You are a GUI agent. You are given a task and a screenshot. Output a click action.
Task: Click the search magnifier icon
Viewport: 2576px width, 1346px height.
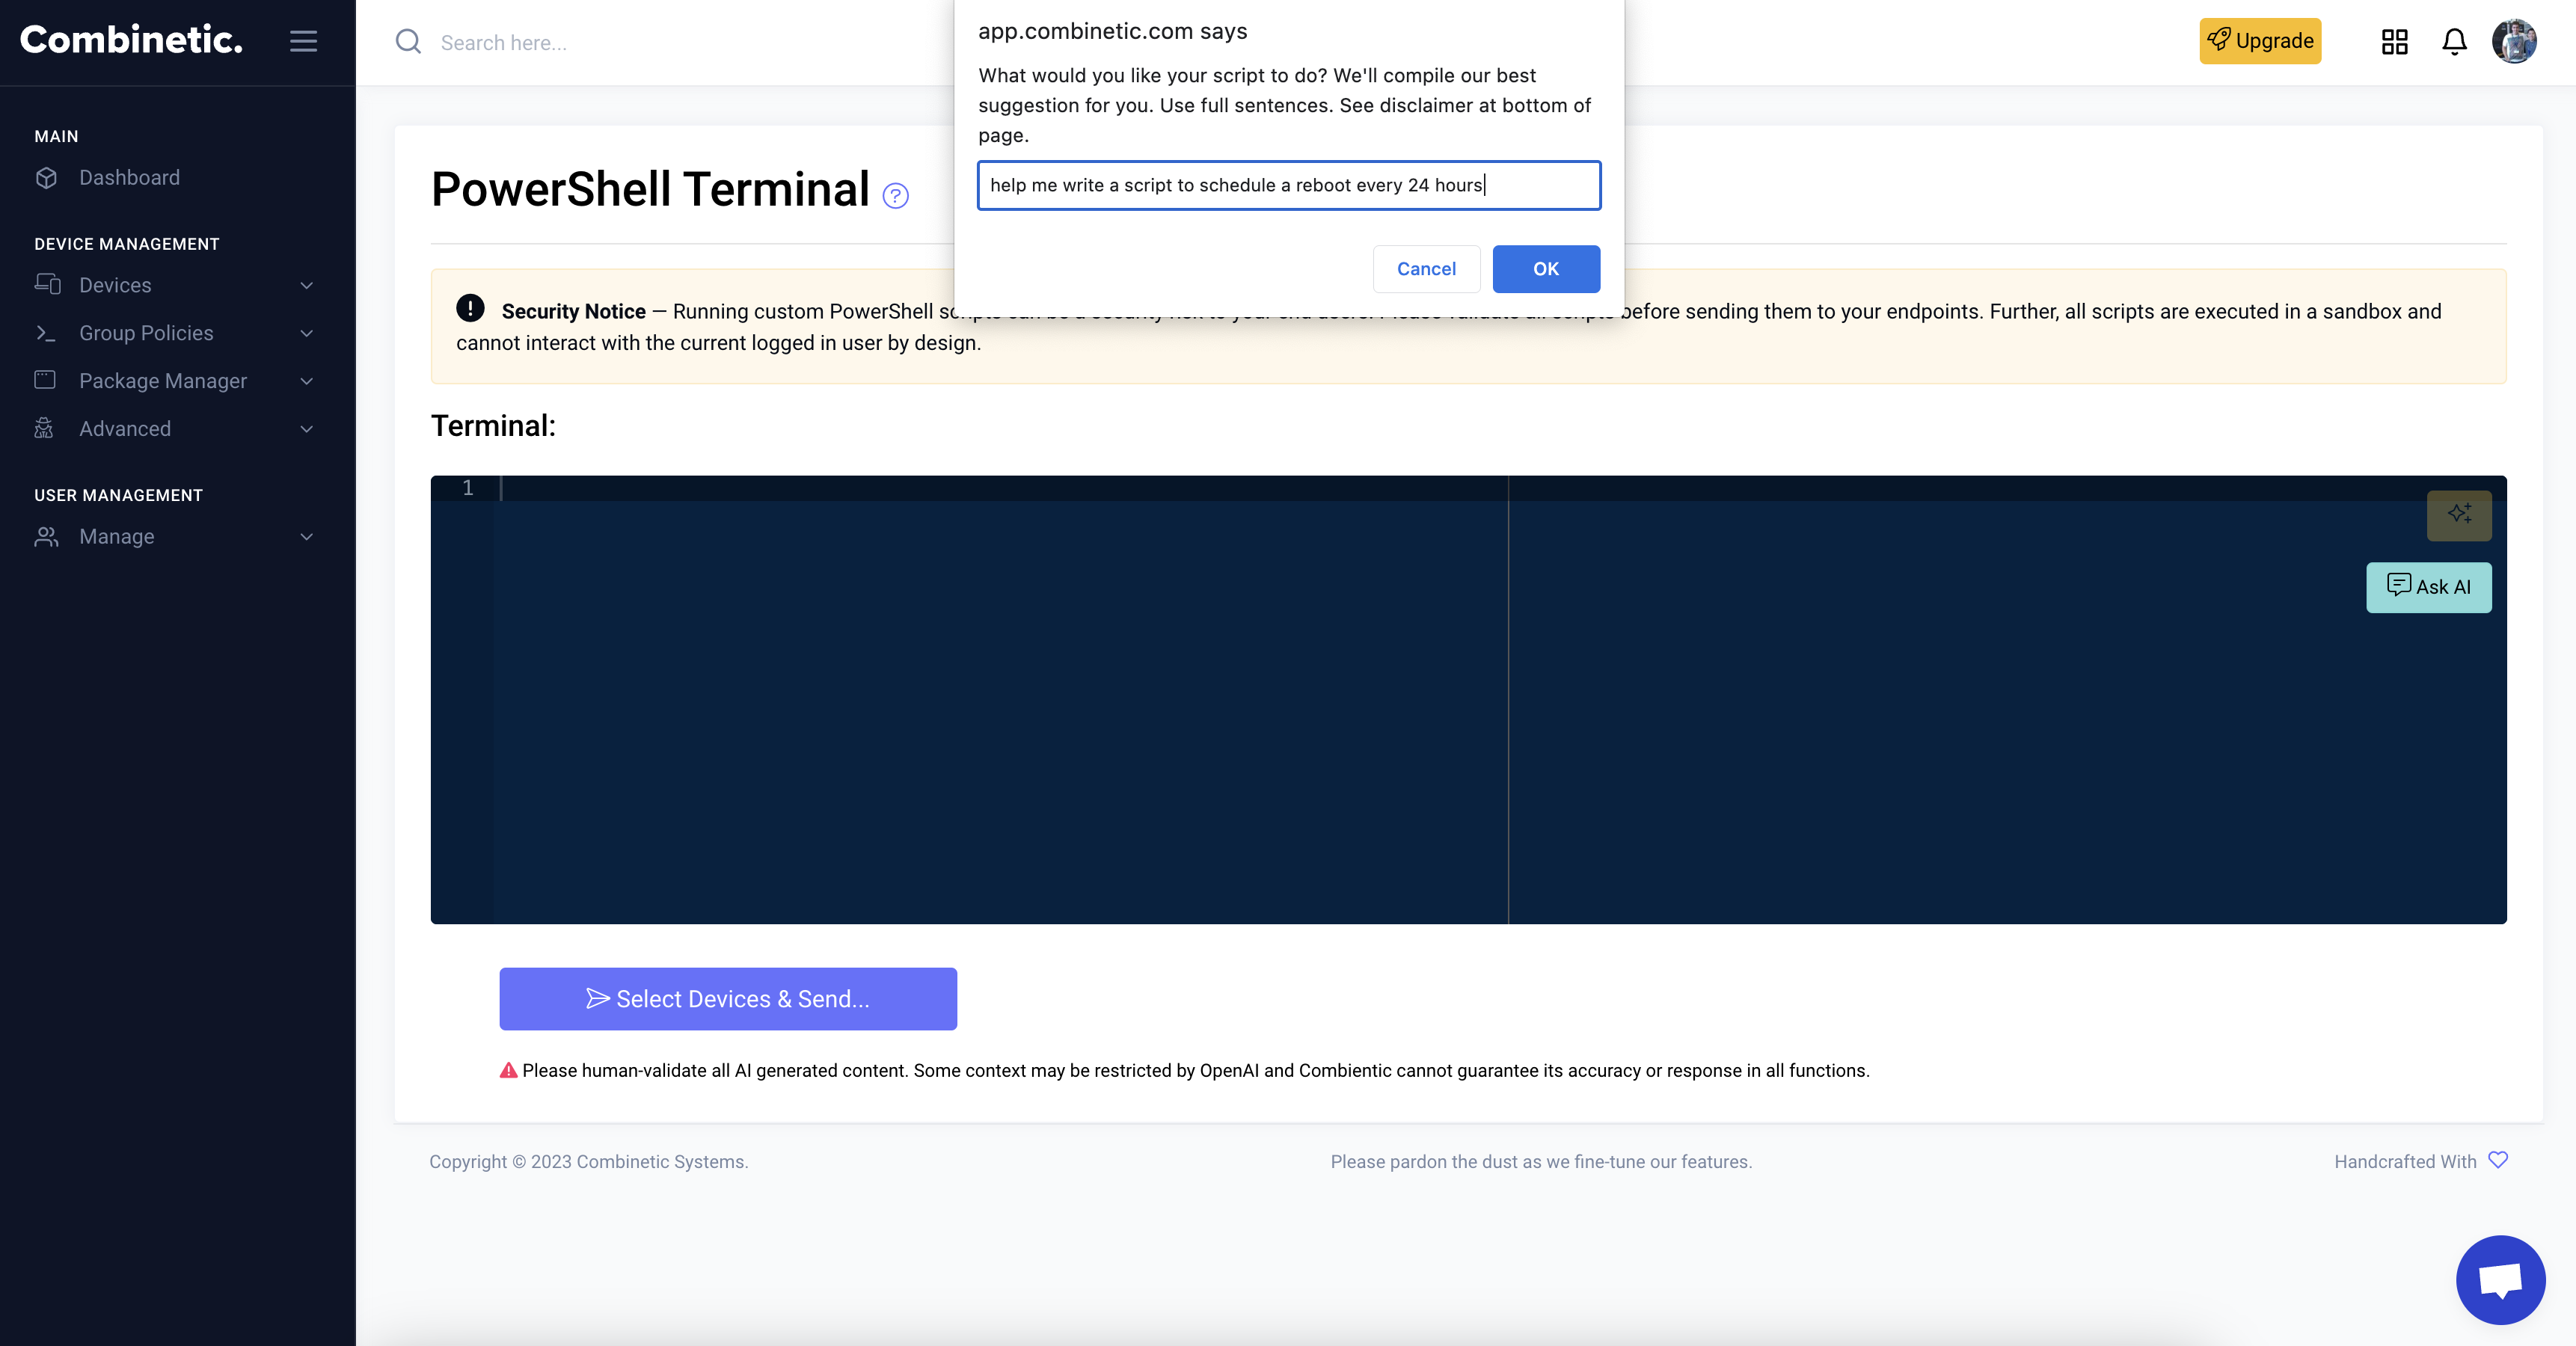pos(408,42)
